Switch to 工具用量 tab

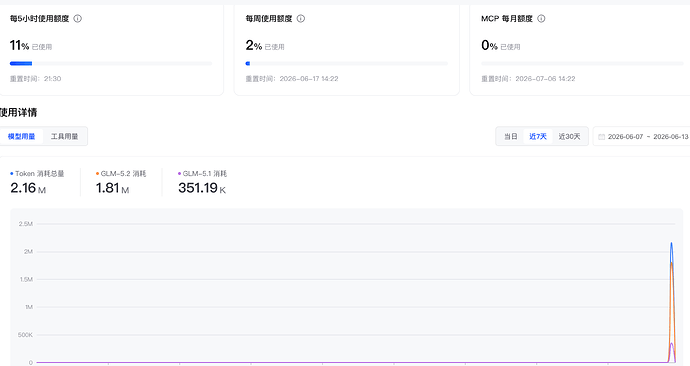[x=64, y=136]
